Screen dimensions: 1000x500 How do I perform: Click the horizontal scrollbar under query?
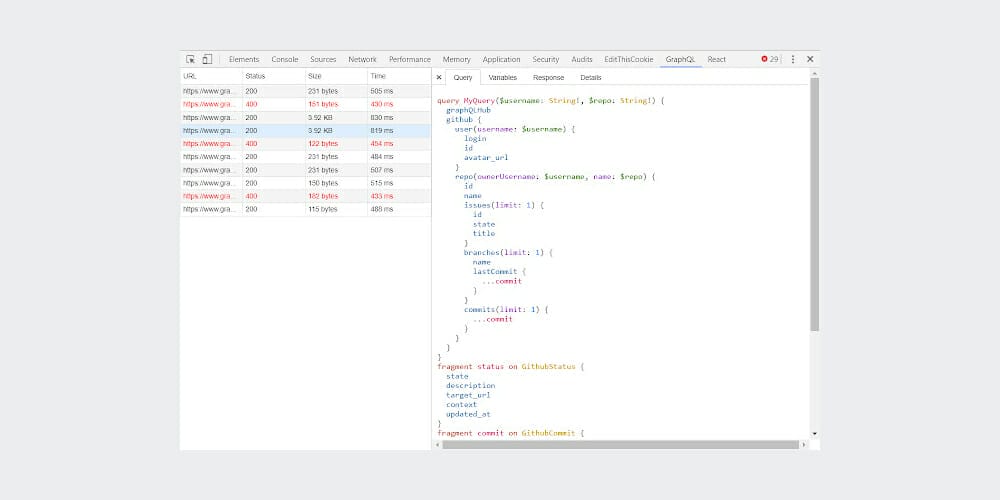click(x=620, y=445)
